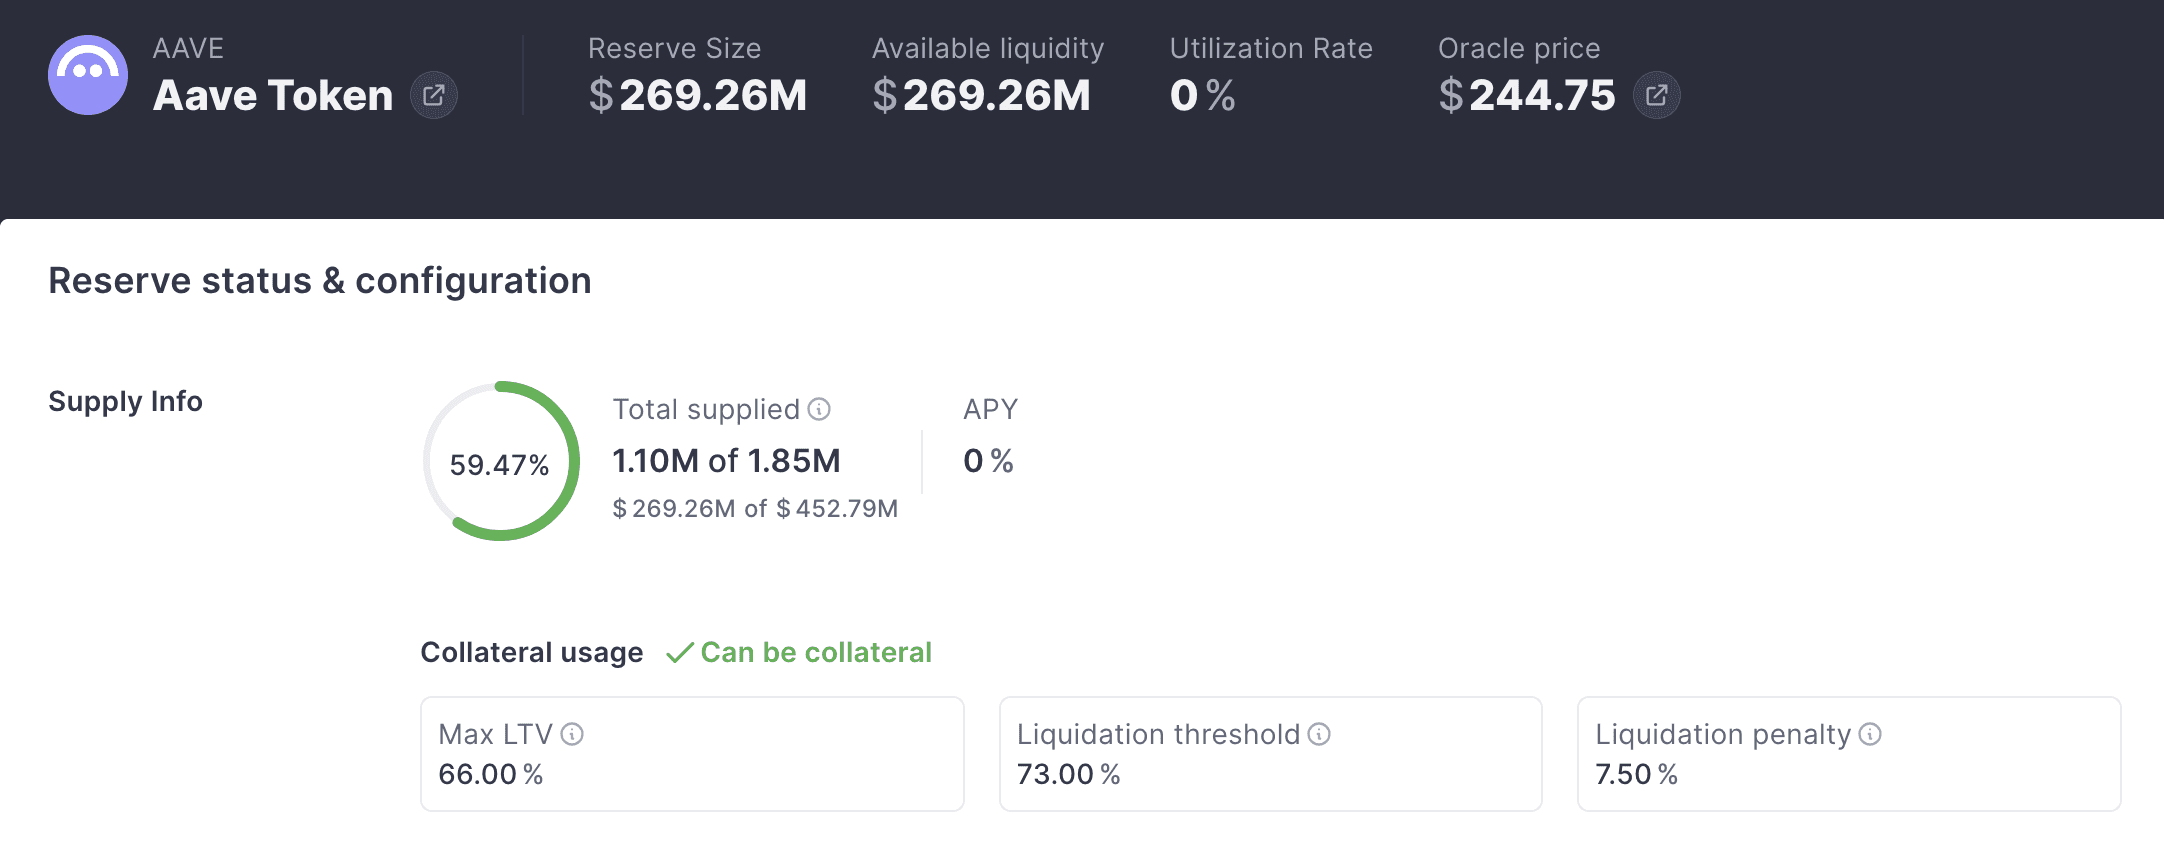Show info tooltip for Total supplied
The image size is (2164, 860).
click(x=819, y=409)
